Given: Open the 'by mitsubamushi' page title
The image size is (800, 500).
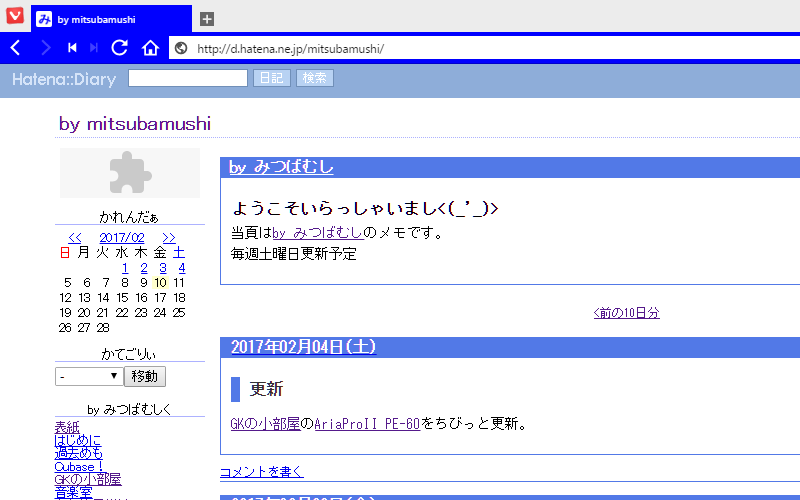Looking at the screenshot, I should click(135, 124).
